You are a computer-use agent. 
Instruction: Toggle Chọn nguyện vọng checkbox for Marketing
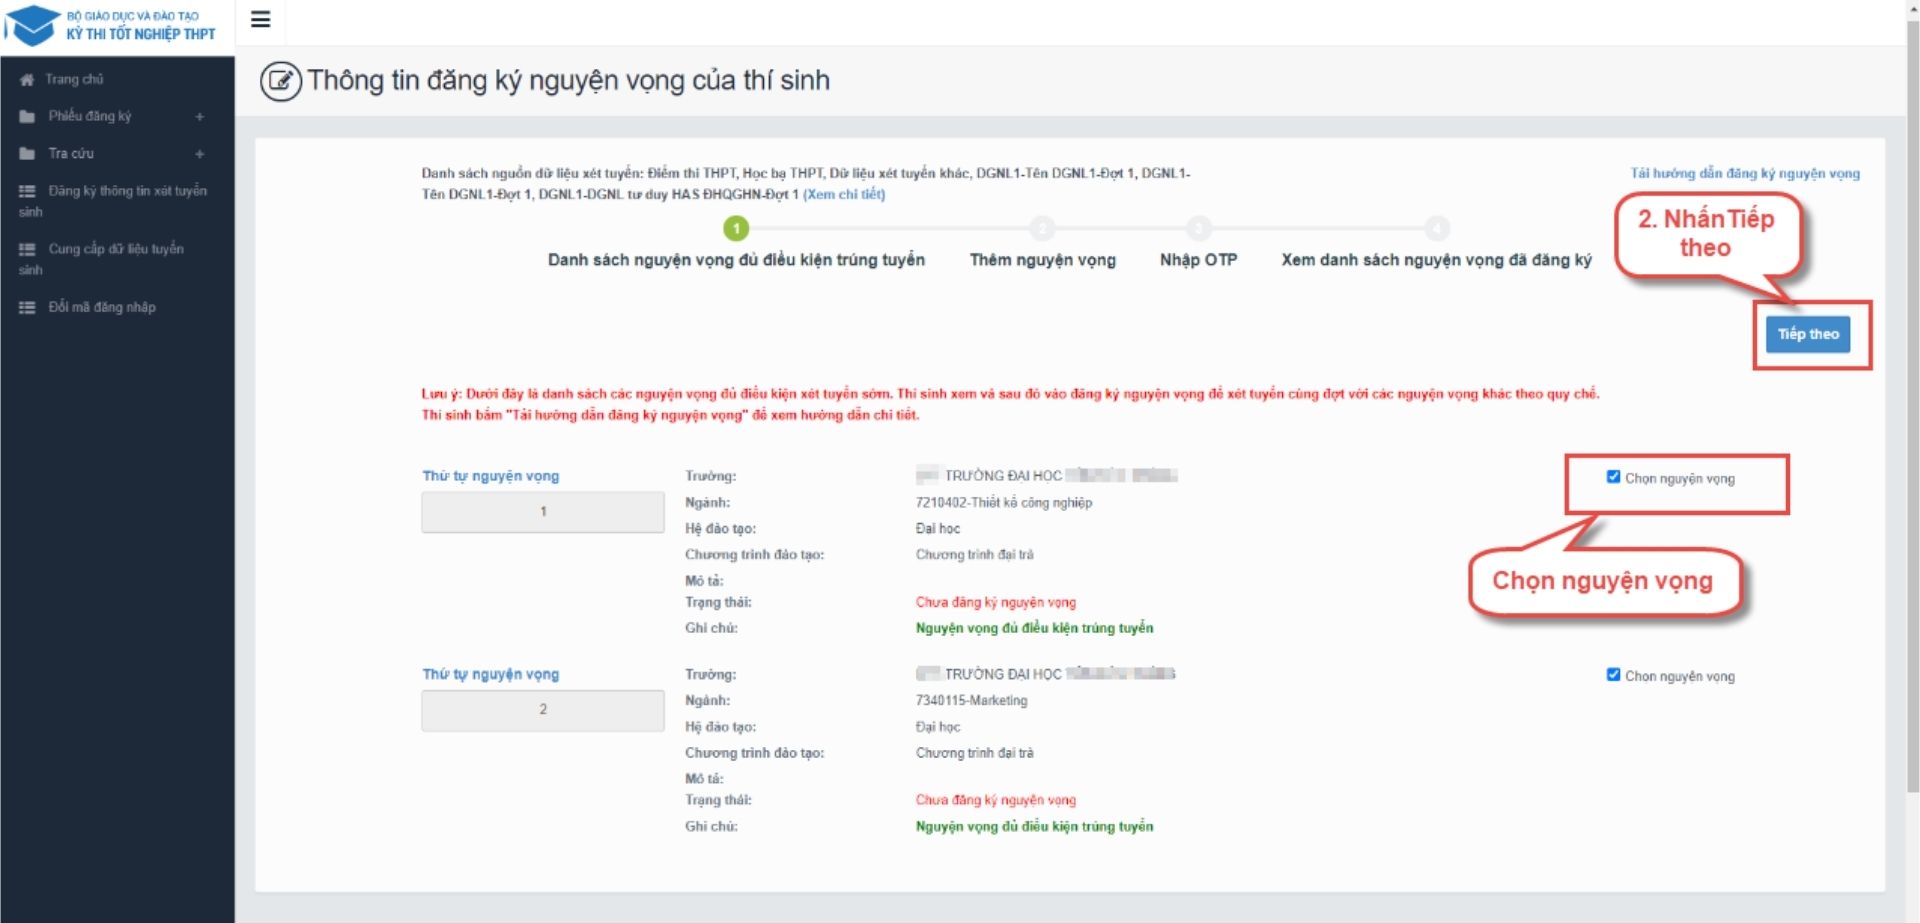point(1613,675)
